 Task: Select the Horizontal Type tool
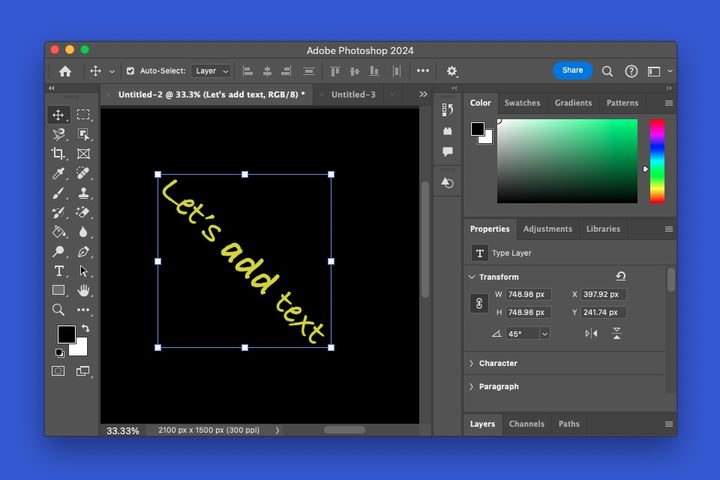pos(58,271)
